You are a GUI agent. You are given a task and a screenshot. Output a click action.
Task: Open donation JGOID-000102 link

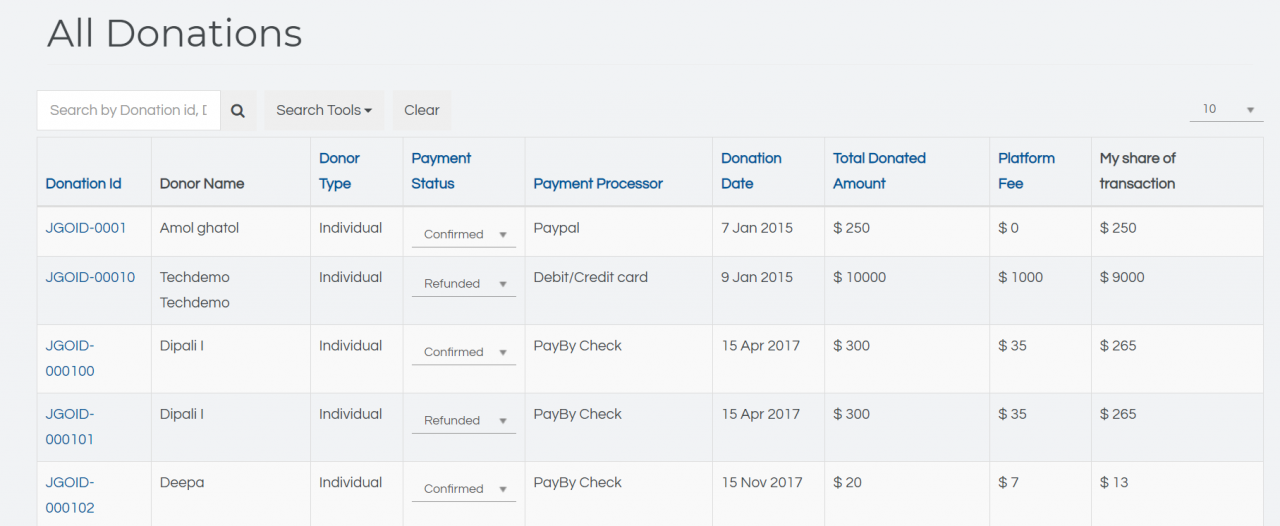[x=70, y=494]
